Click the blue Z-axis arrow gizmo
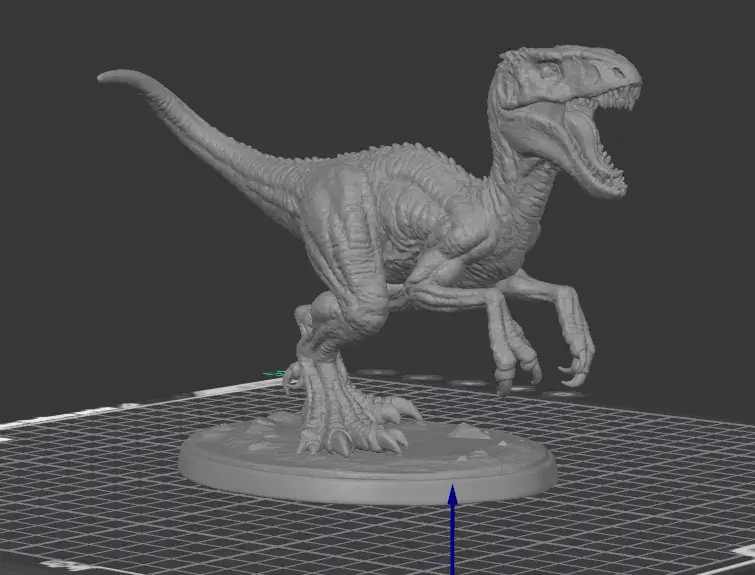755x575 pixels. 452,529
